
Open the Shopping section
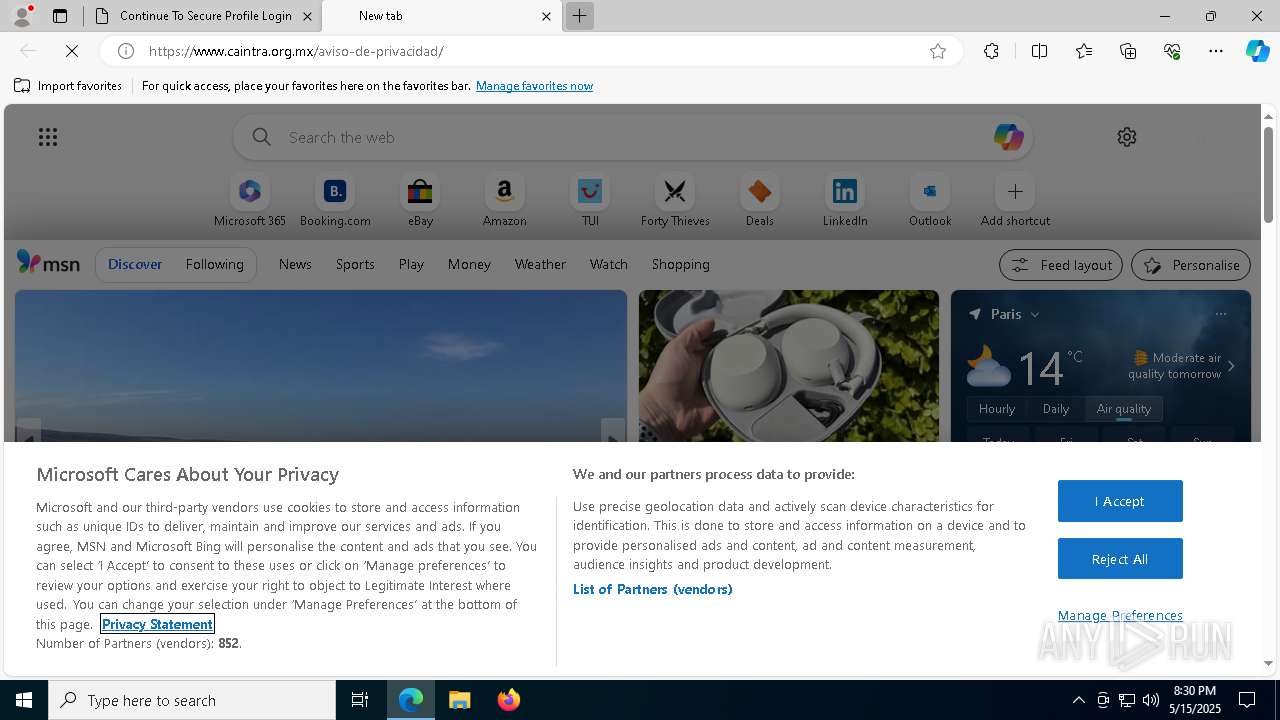click(x=681, y=264)
